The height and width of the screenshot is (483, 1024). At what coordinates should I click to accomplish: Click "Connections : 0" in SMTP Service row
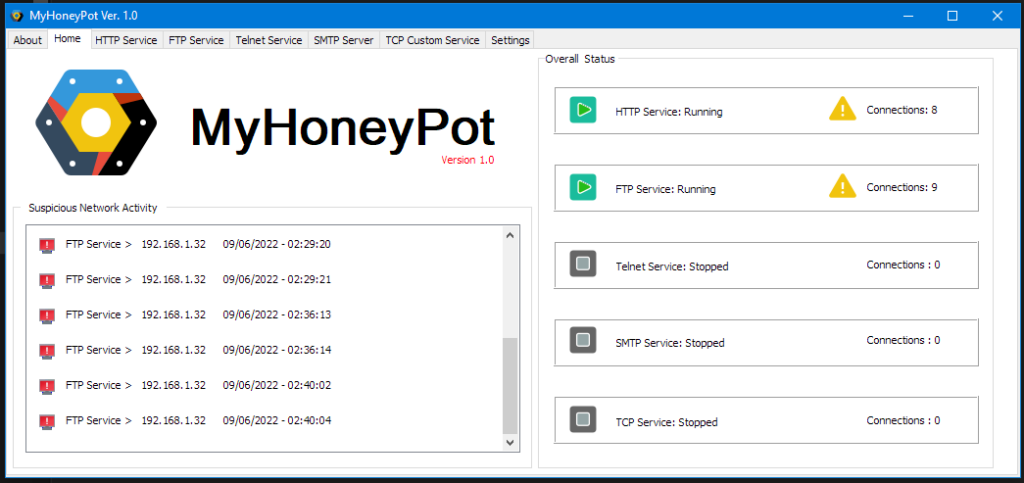point(903,340)
